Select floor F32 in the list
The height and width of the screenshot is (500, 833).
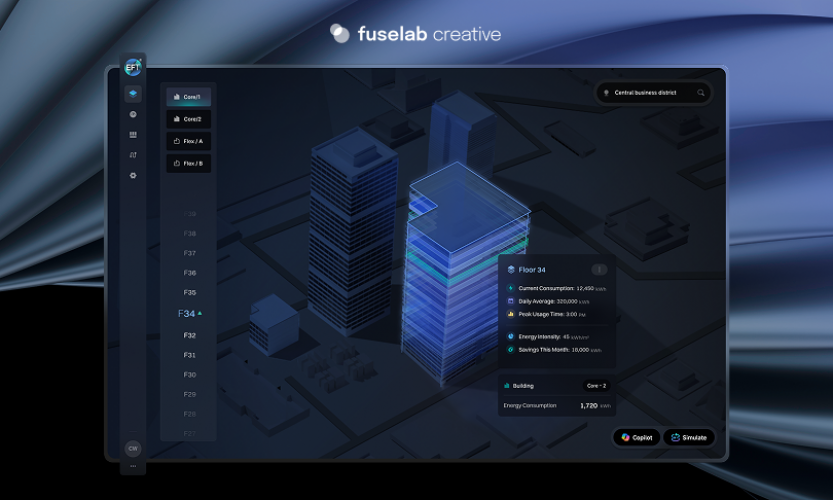pos(190,335)
